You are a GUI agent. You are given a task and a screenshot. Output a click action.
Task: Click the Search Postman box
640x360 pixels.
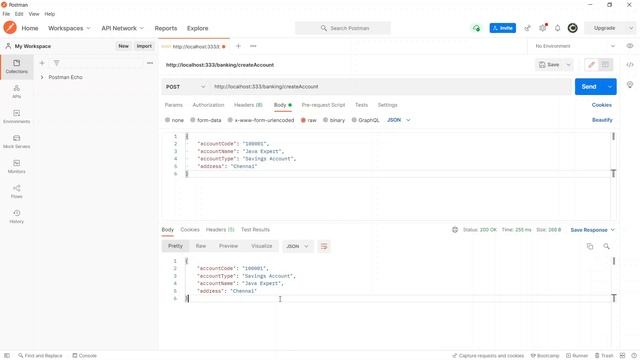tap(343, 28)
